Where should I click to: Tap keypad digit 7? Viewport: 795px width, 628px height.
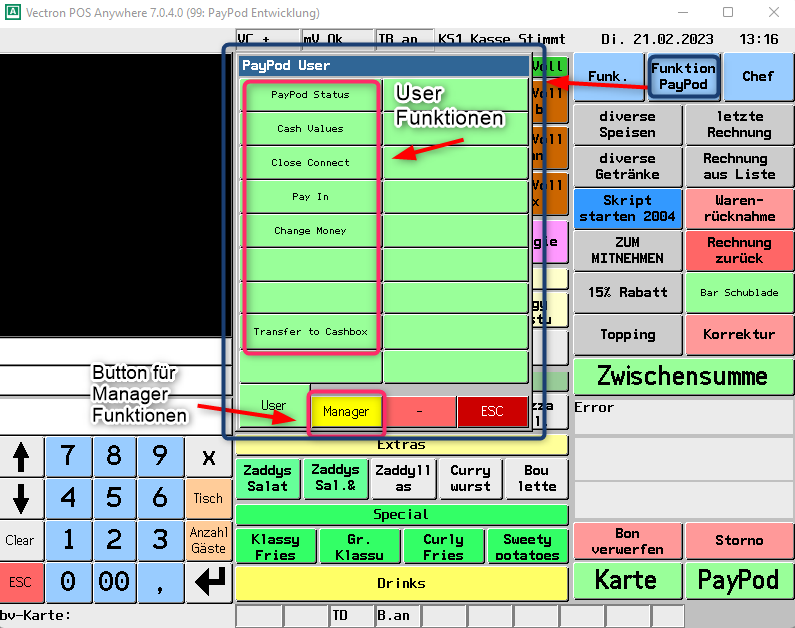tap(68, 457)
